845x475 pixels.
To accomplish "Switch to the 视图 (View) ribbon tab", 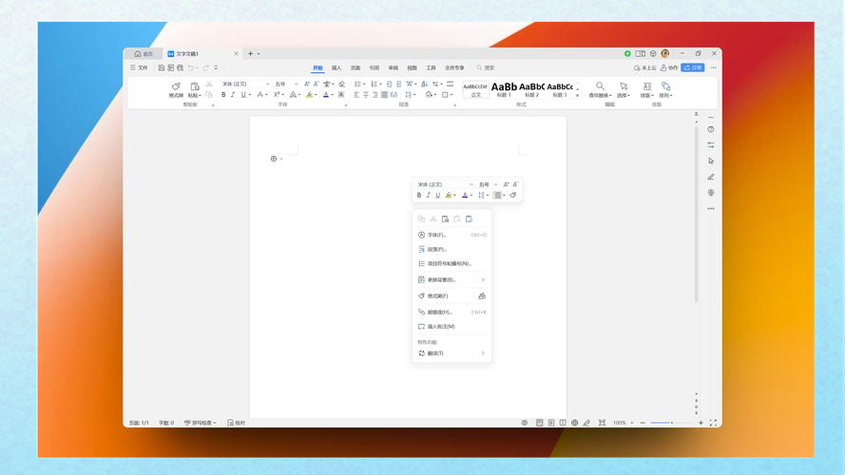I will click(x=412, y=68).
